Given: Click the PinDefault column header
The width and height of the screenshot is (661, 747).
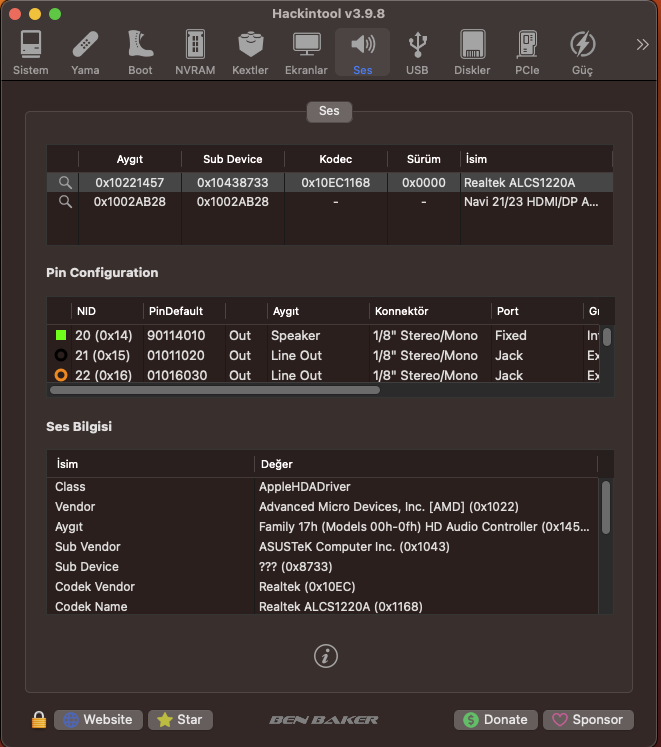Looking at the screenshot, I should pyautogui.click(x=184, y=311).
